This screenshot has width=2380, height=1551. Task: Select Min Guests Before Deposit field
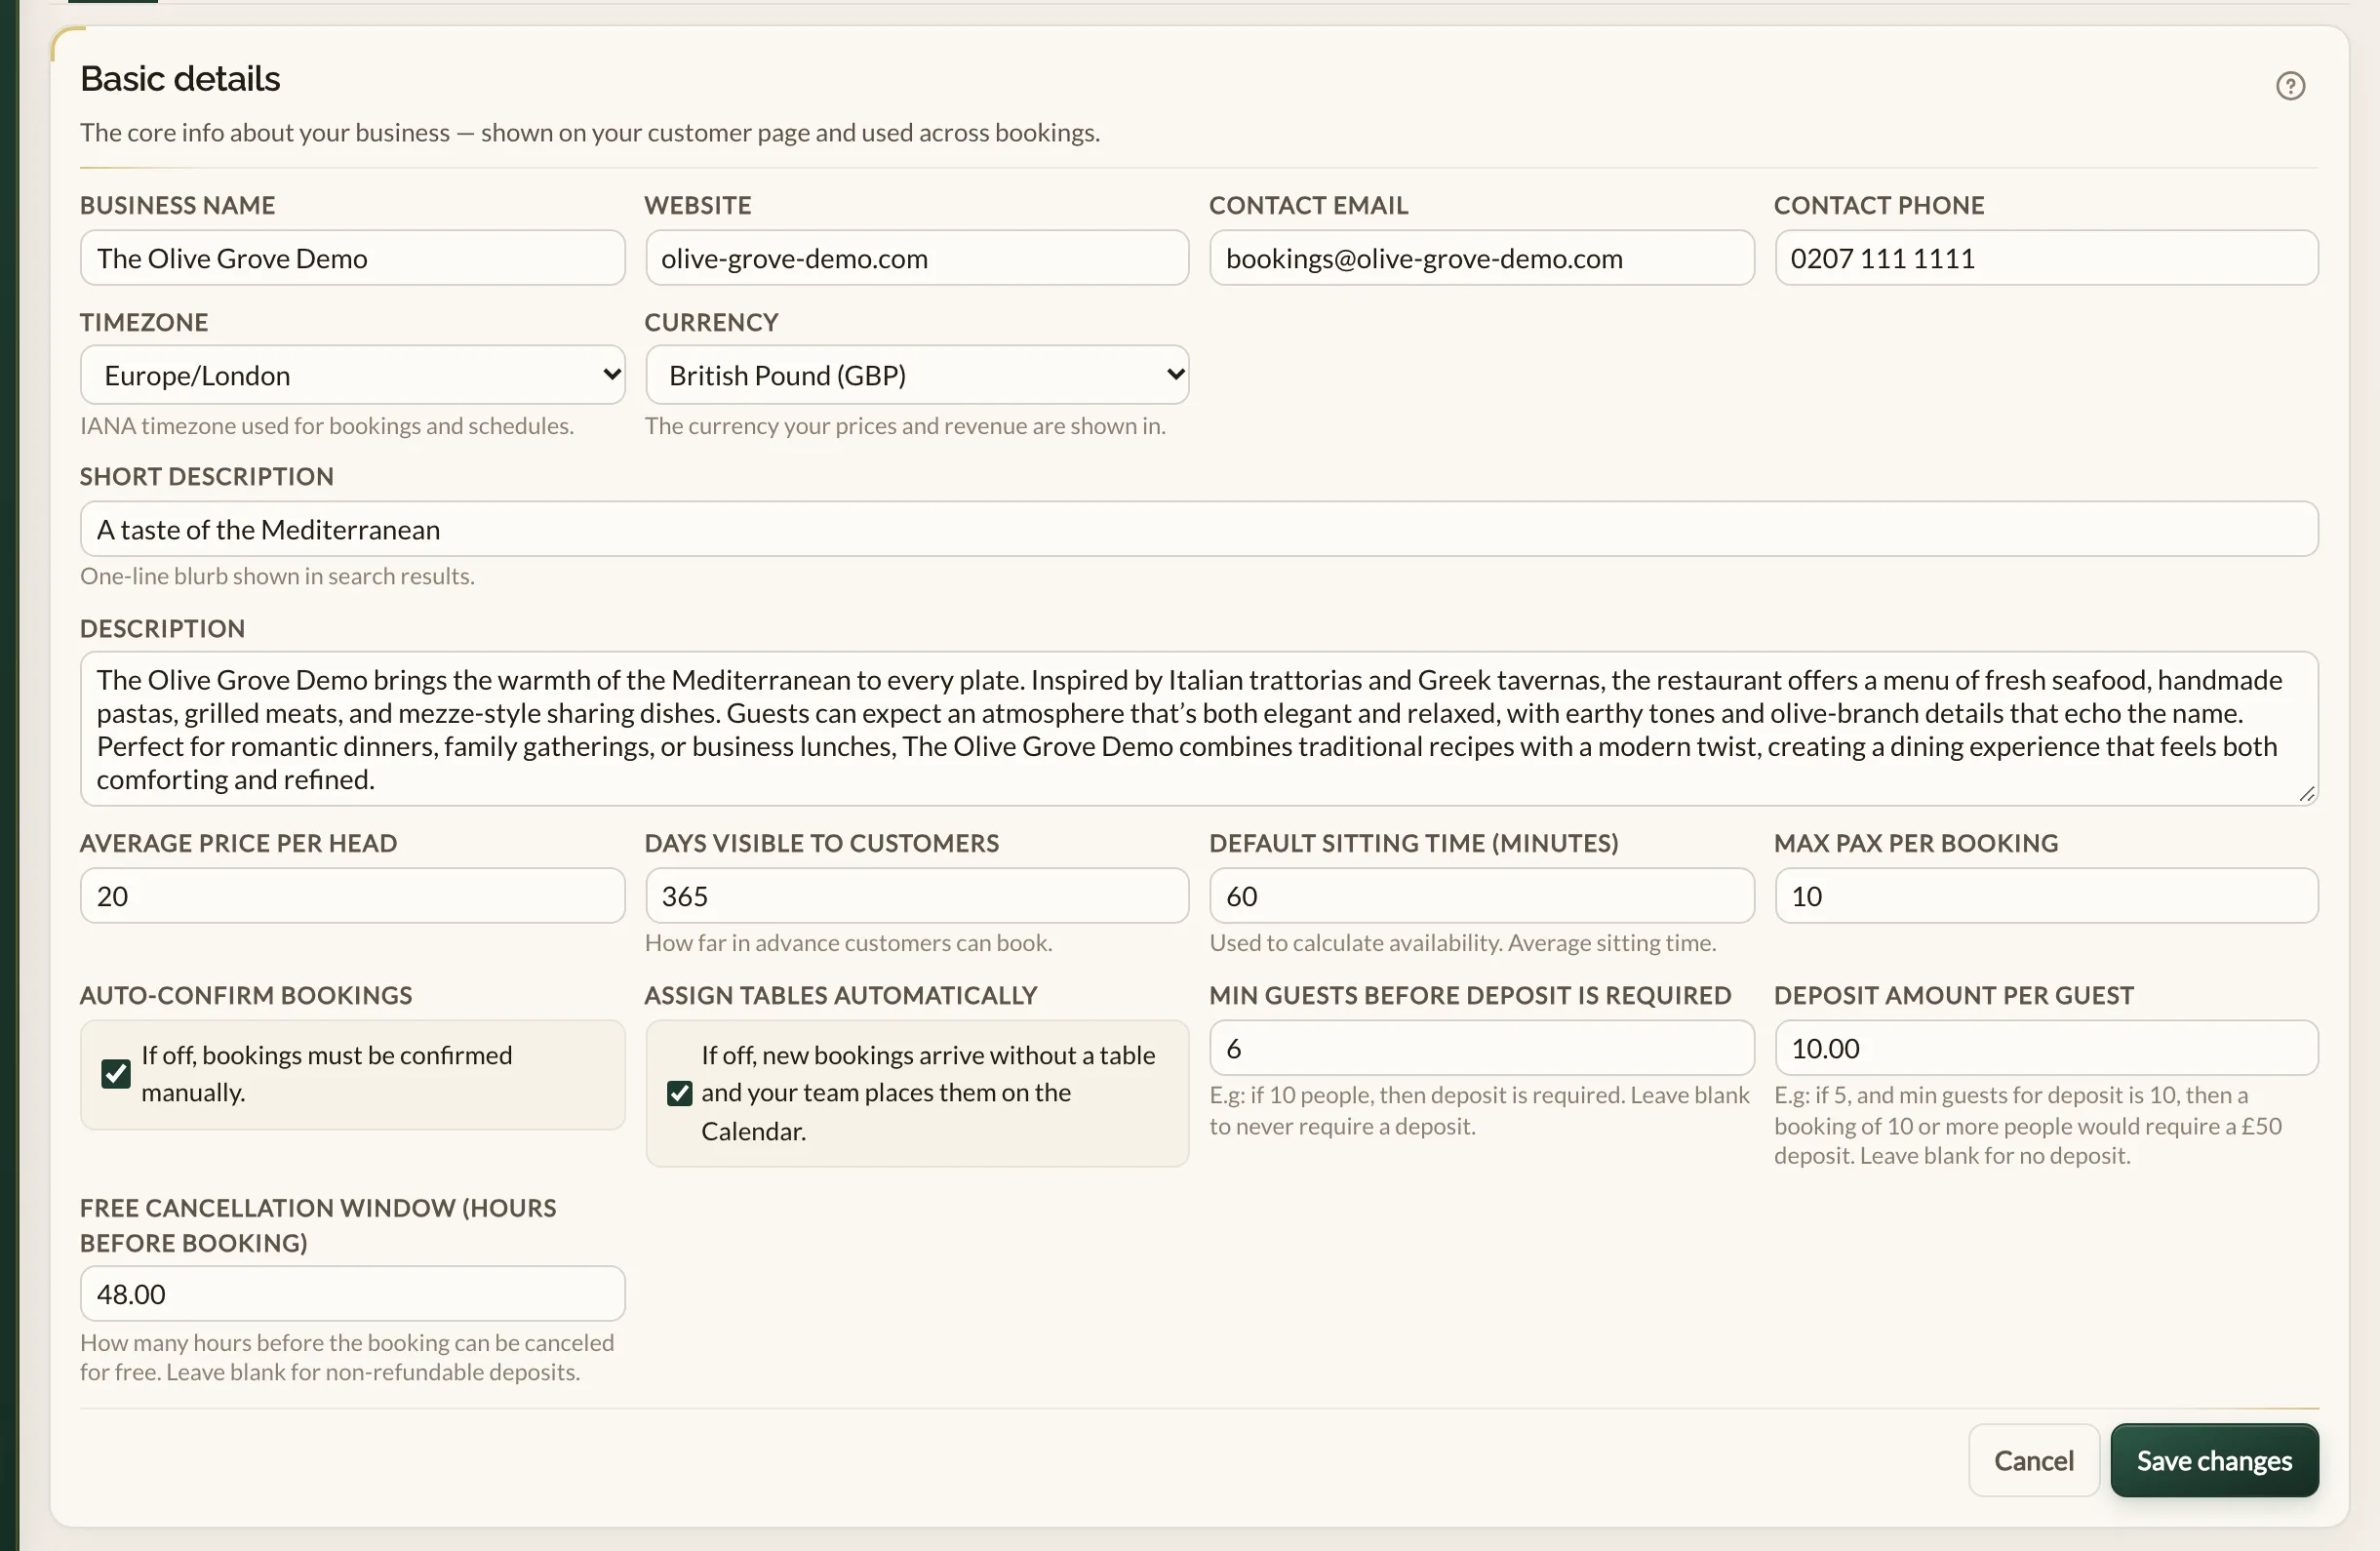click(1482, 1048)
